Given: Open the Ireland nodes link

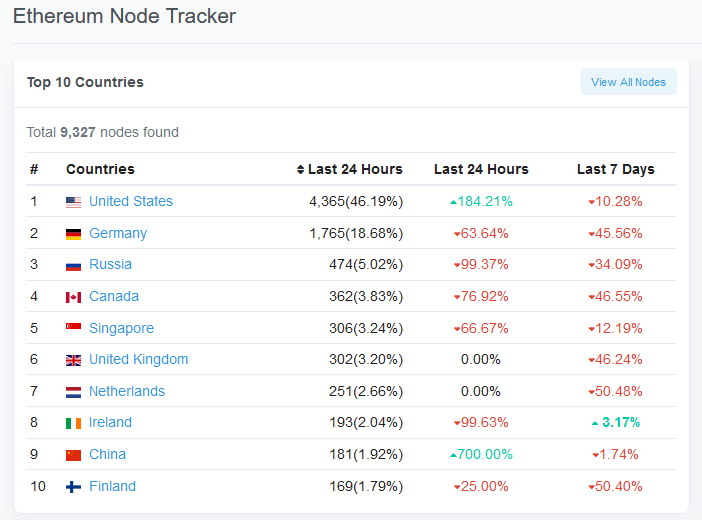Looking at the screenshot, I should pyautogui.click(x=110, y=422).
